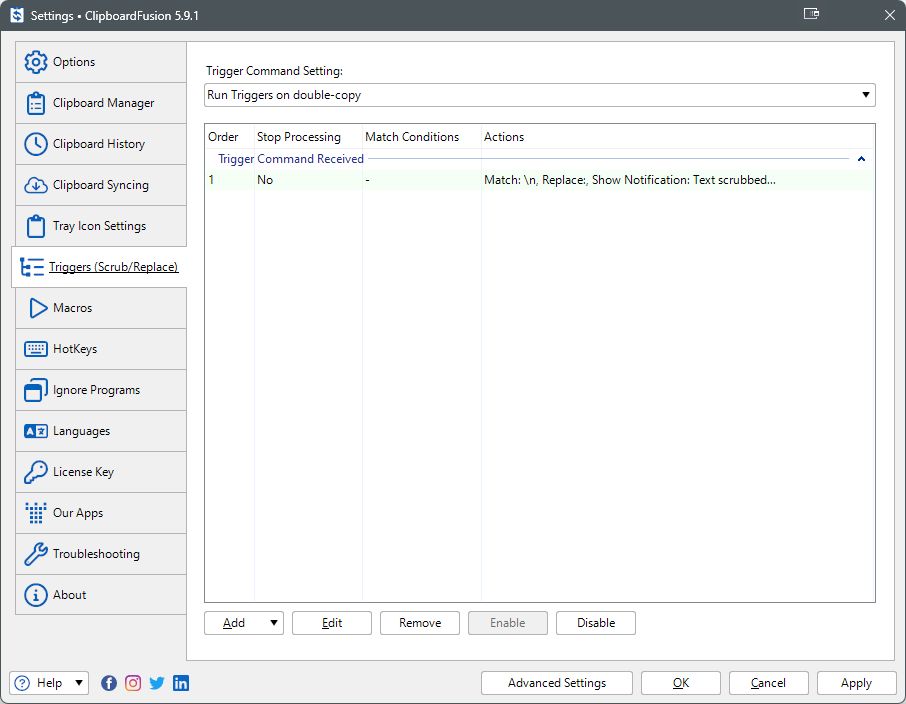Image resolution: width=906 pixels, height=704 pixels.
Task: Switch to the Tray Icon Settings tab
Action: pyautogui.click(x=100, y=226)
